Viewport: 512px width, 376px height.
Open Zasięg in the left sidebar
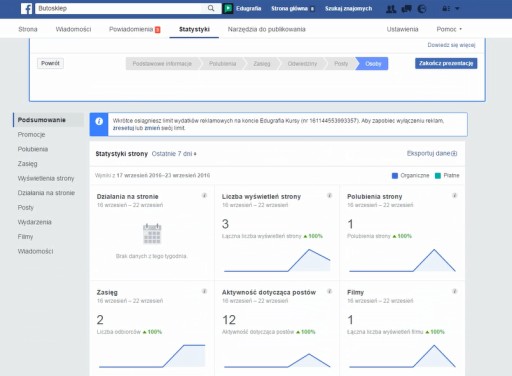27,164
